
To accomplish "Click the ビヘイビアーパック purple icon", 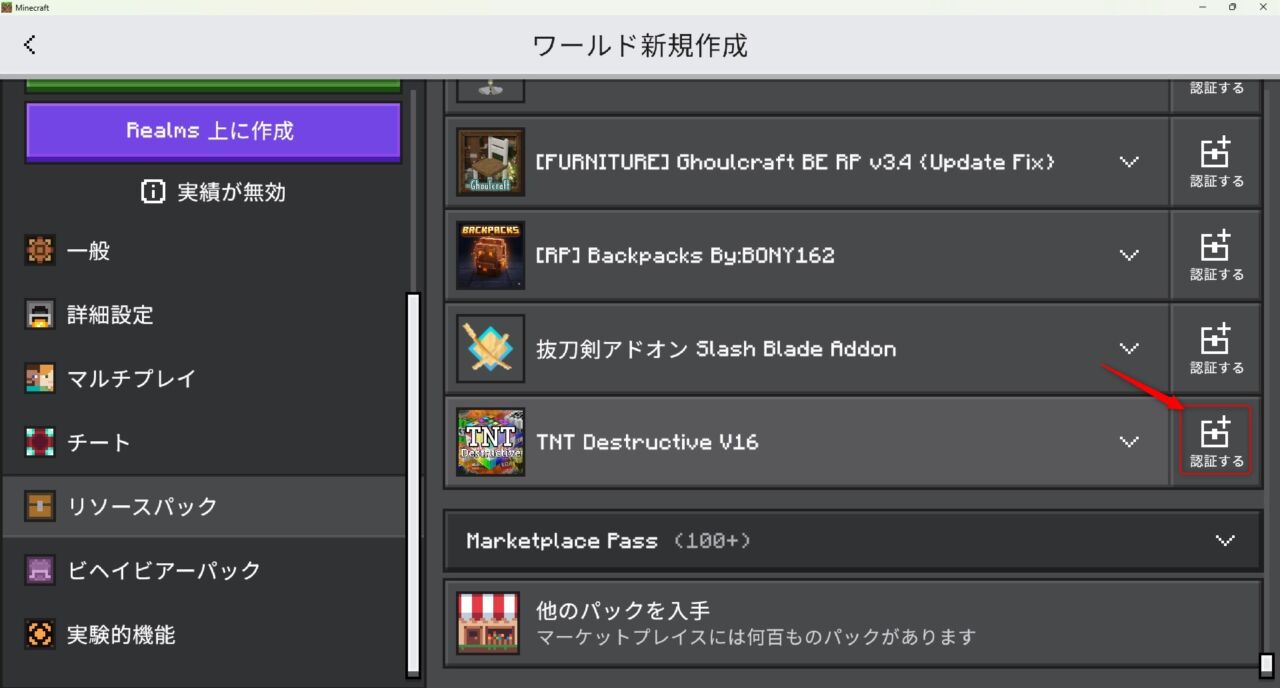I will point(39,570).
